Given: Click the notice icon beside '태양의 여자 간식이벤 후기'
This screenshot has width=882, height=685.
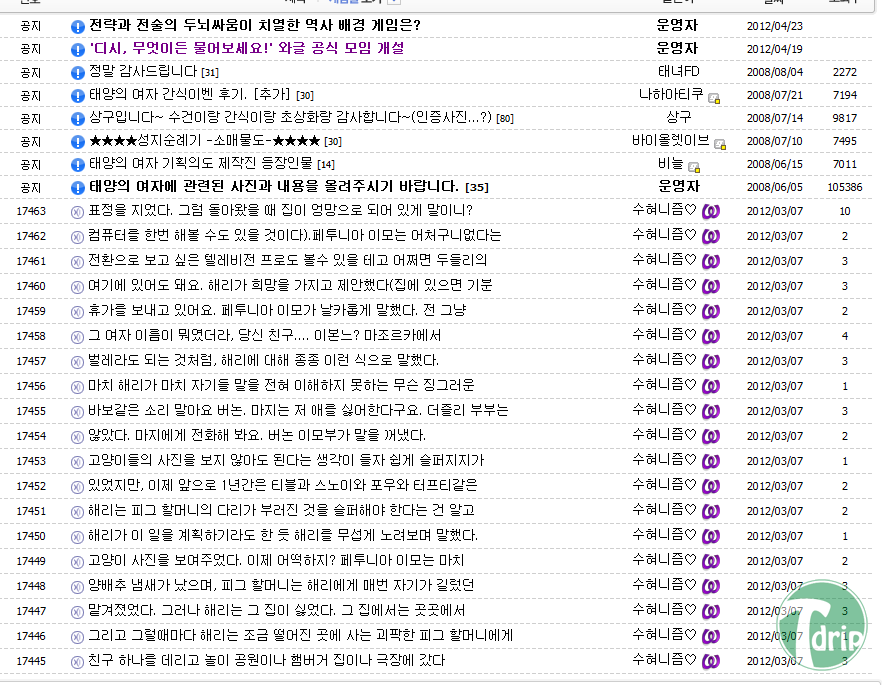Looking at the screenshot, I should [x=78, y=96].
